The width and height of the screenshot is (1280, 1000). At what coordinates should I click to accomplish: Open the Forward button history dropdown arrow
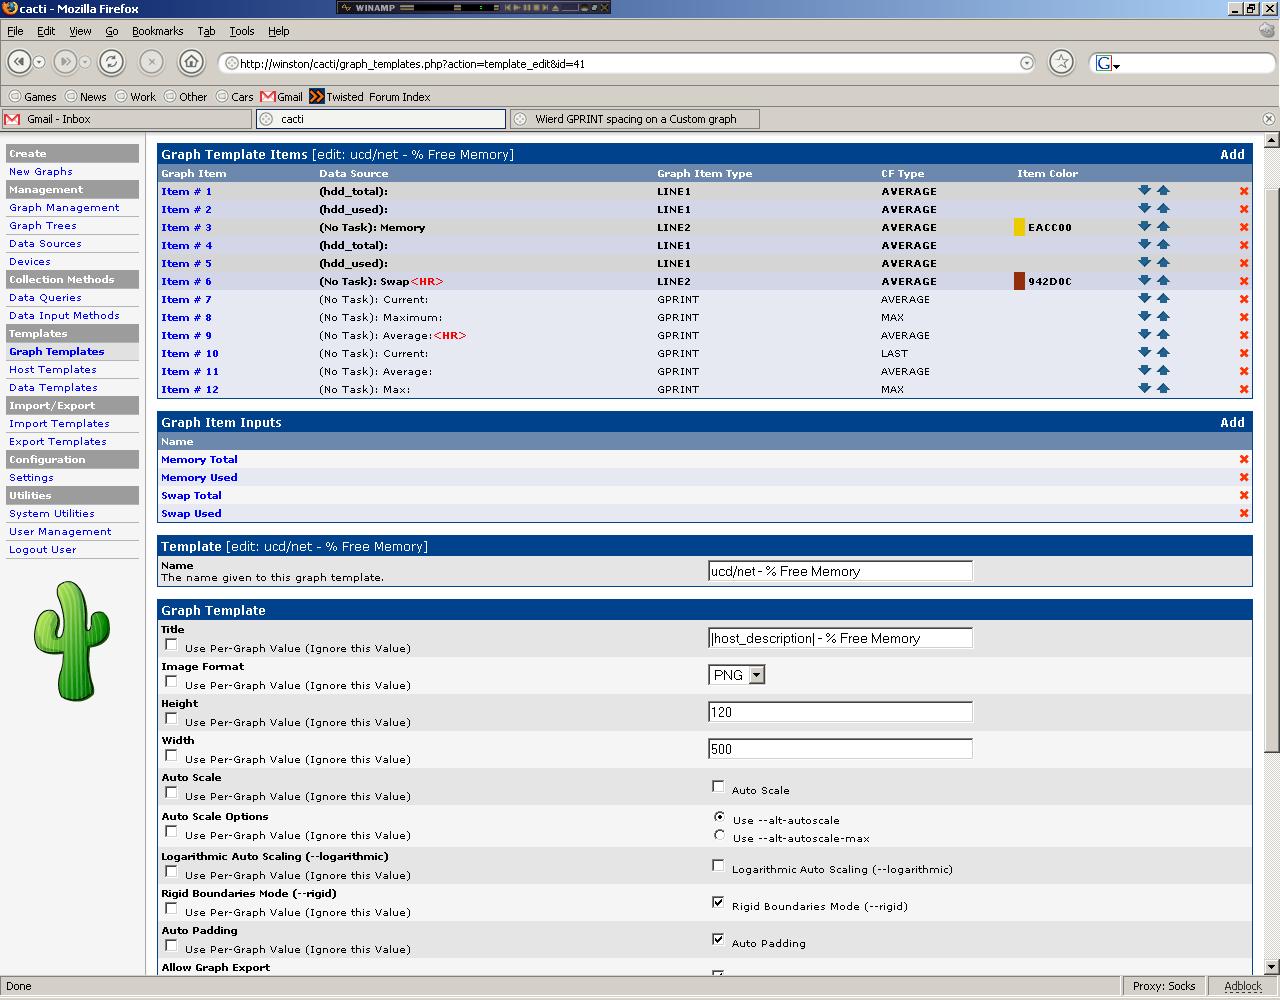click(85, 62)
